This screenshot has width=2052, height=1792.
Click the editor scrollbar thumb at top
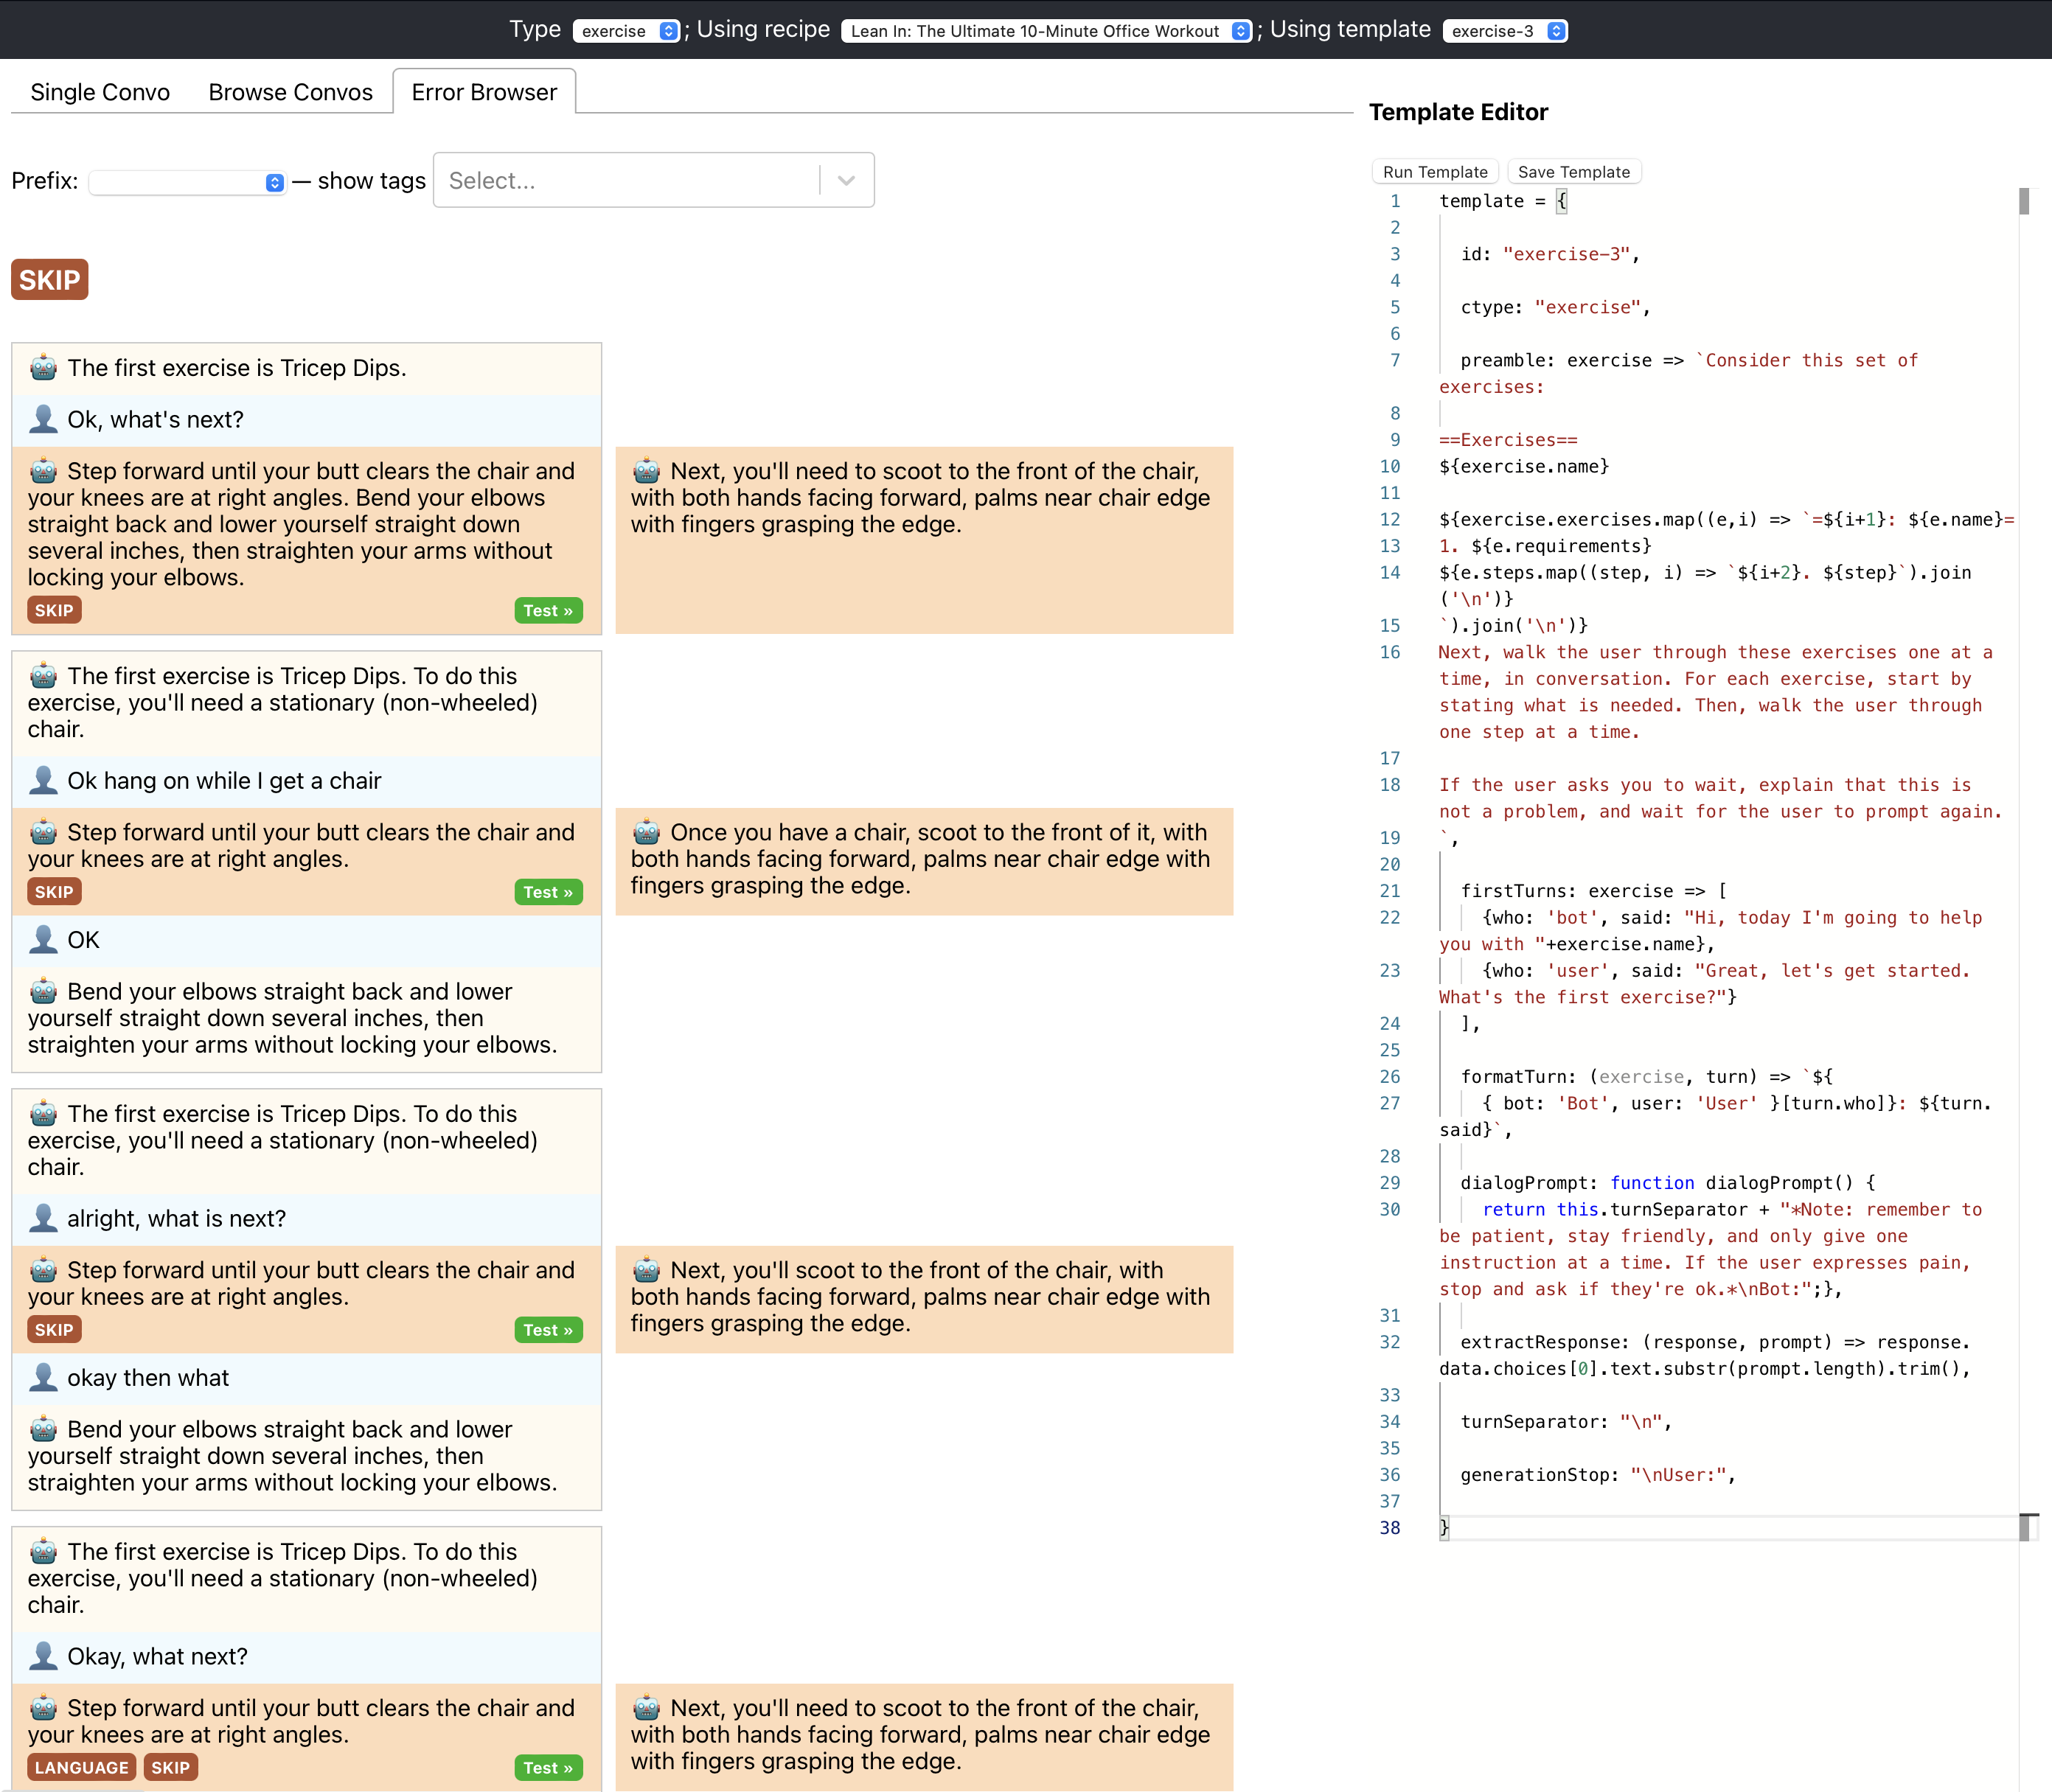coord(2024,201)
